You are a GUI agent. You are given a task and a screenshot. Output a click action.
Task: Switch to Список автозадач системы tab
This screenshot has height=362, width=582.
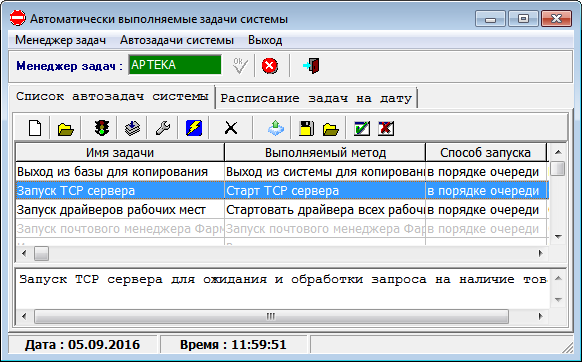112,97
